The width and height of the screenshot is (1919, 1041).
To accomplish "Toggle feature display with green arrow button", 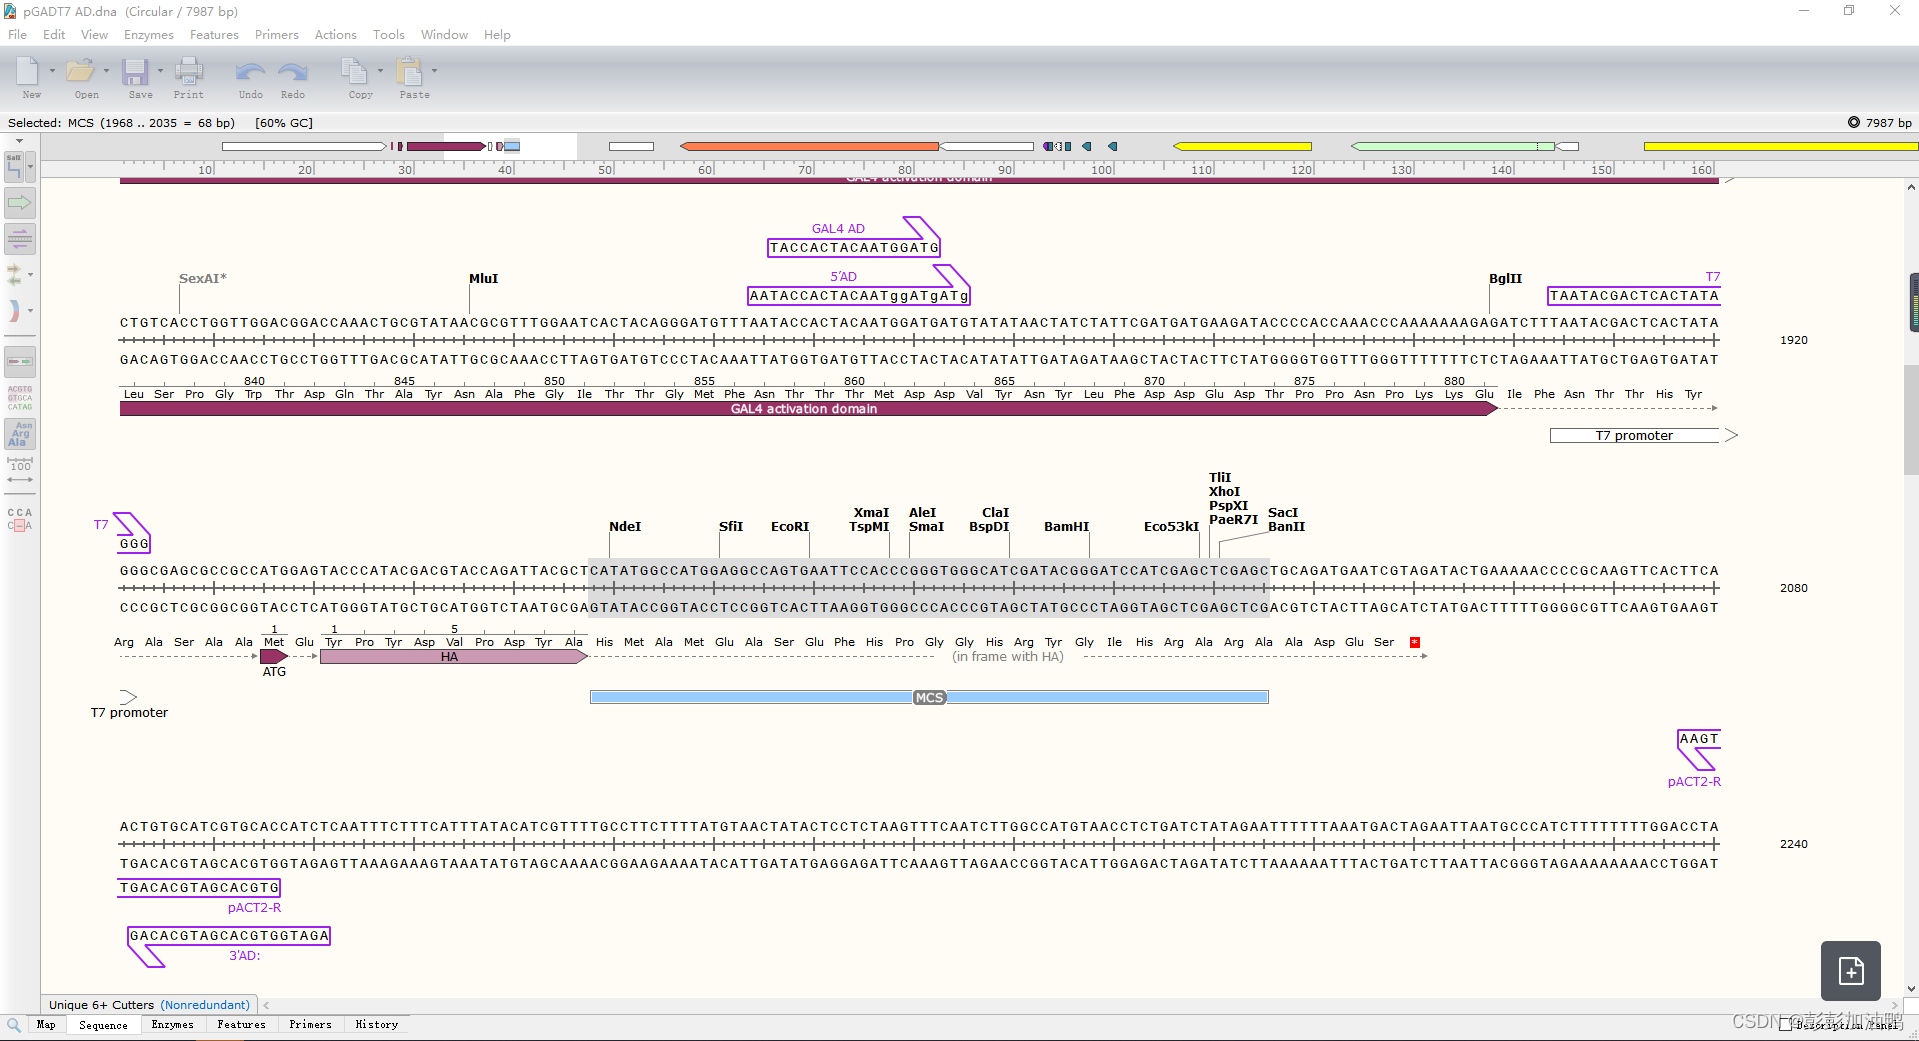I will pos(20,203).
